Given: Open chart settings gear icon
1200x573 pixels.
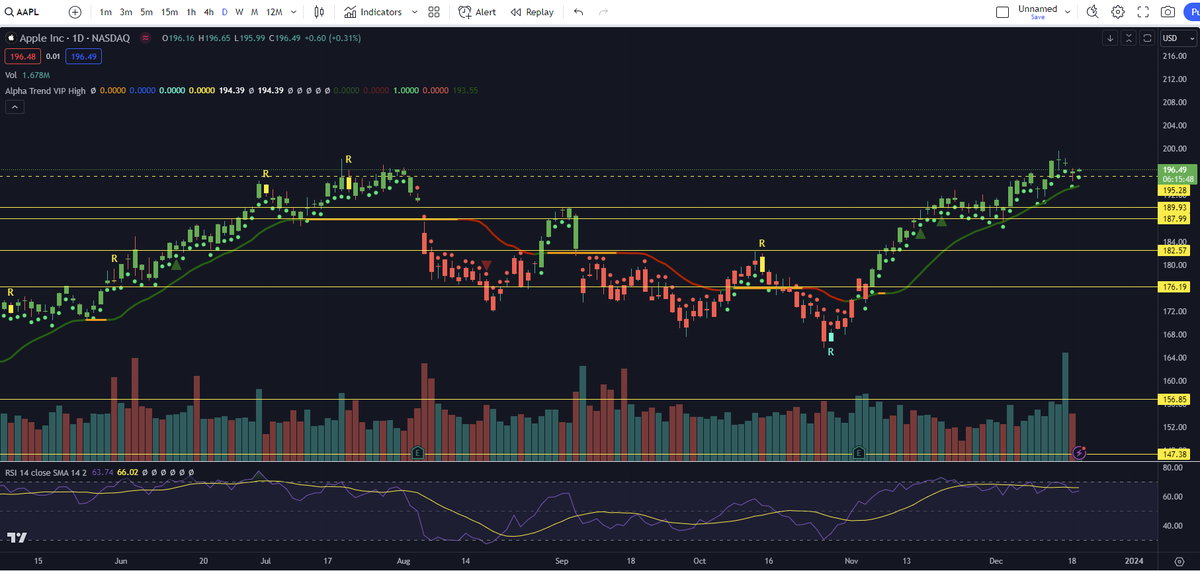Looking at the screenshot, I should pos(1118,12).
